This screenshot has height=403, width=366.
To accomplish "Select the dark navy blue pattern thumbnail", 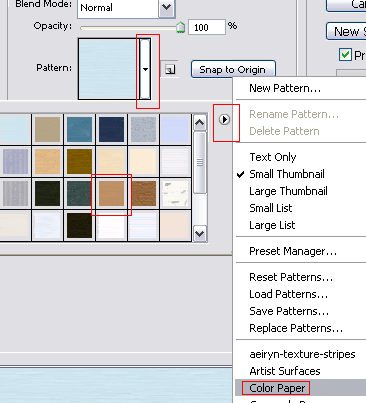I will pos(111,129).
